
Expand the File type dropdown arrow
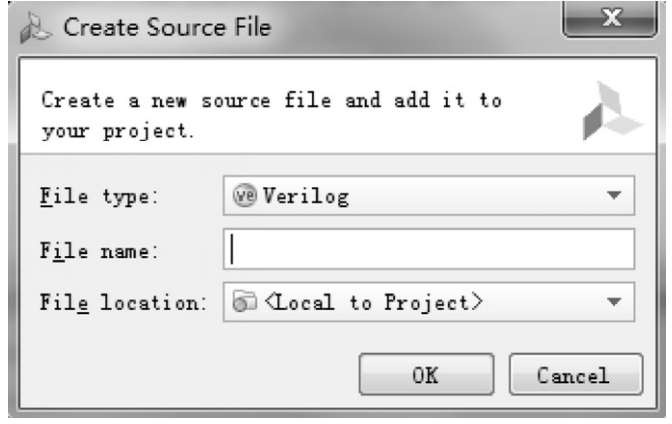(x=614, y=195)
